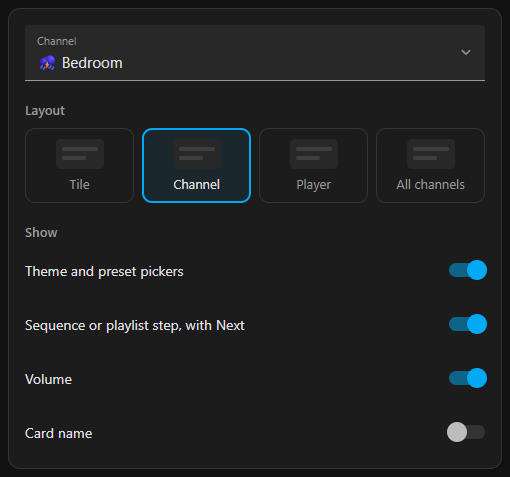The width and height of the screenshot is (510, 477).
Task: Enable the Card name toggle
Action: [466, 432]
